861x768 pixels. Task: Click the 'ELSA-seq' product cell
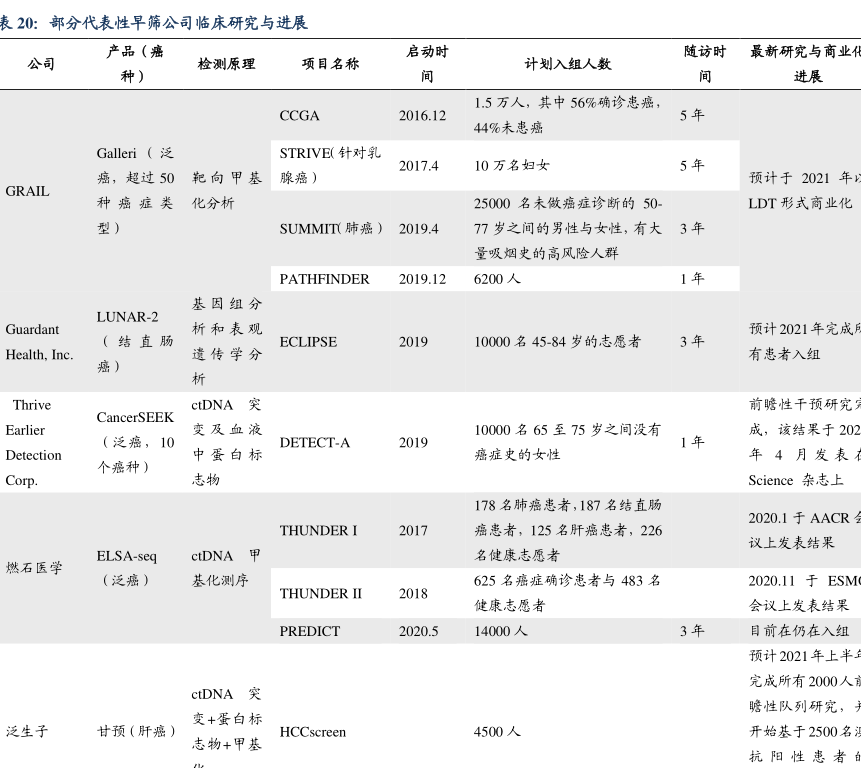click(127, 568)
